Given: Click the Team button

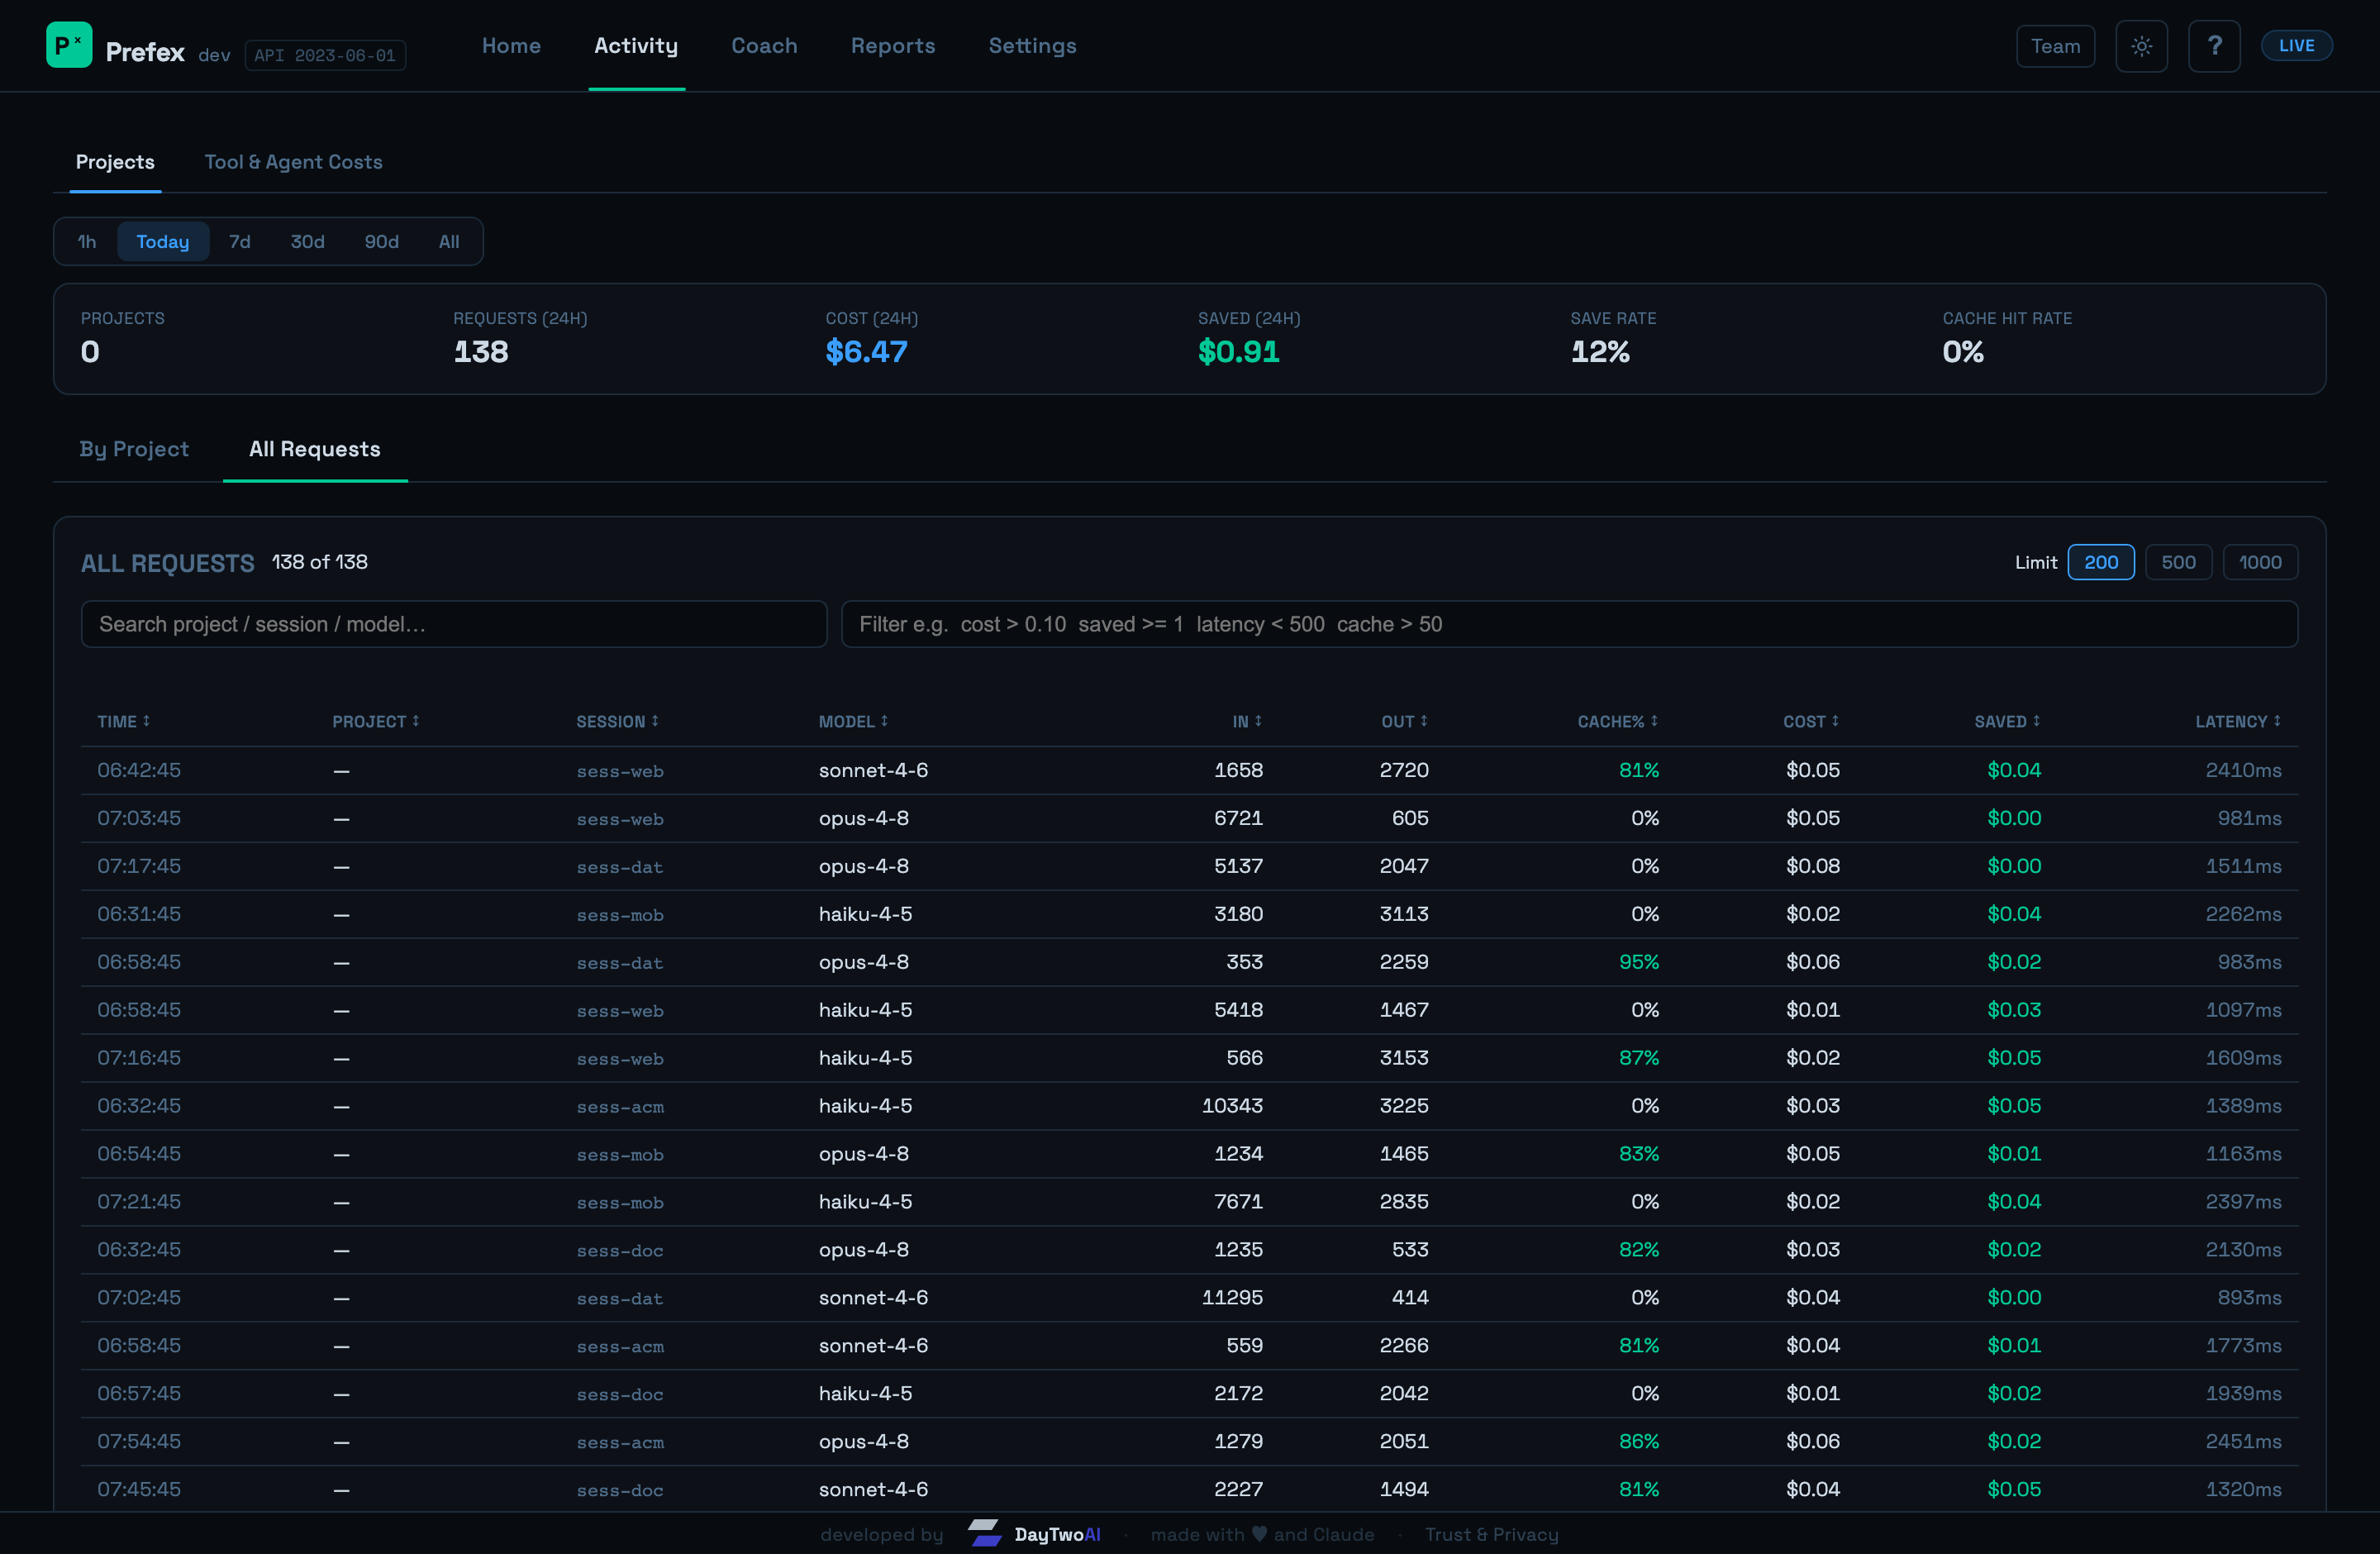Looking at the screenshot, I should click(2055, 46).
